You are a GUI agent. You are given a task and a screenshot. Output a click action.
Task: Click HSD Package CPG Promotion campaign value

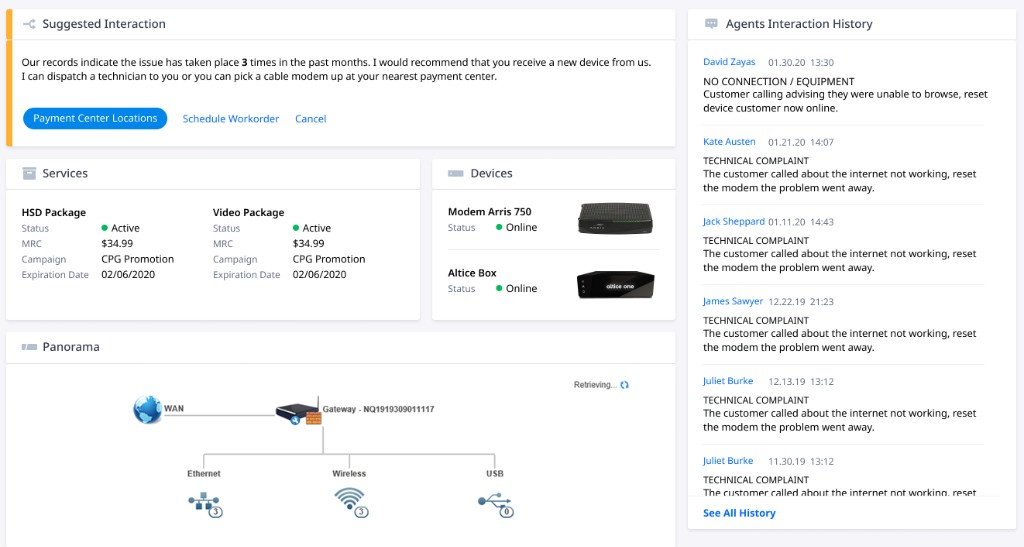click(138, 259)
